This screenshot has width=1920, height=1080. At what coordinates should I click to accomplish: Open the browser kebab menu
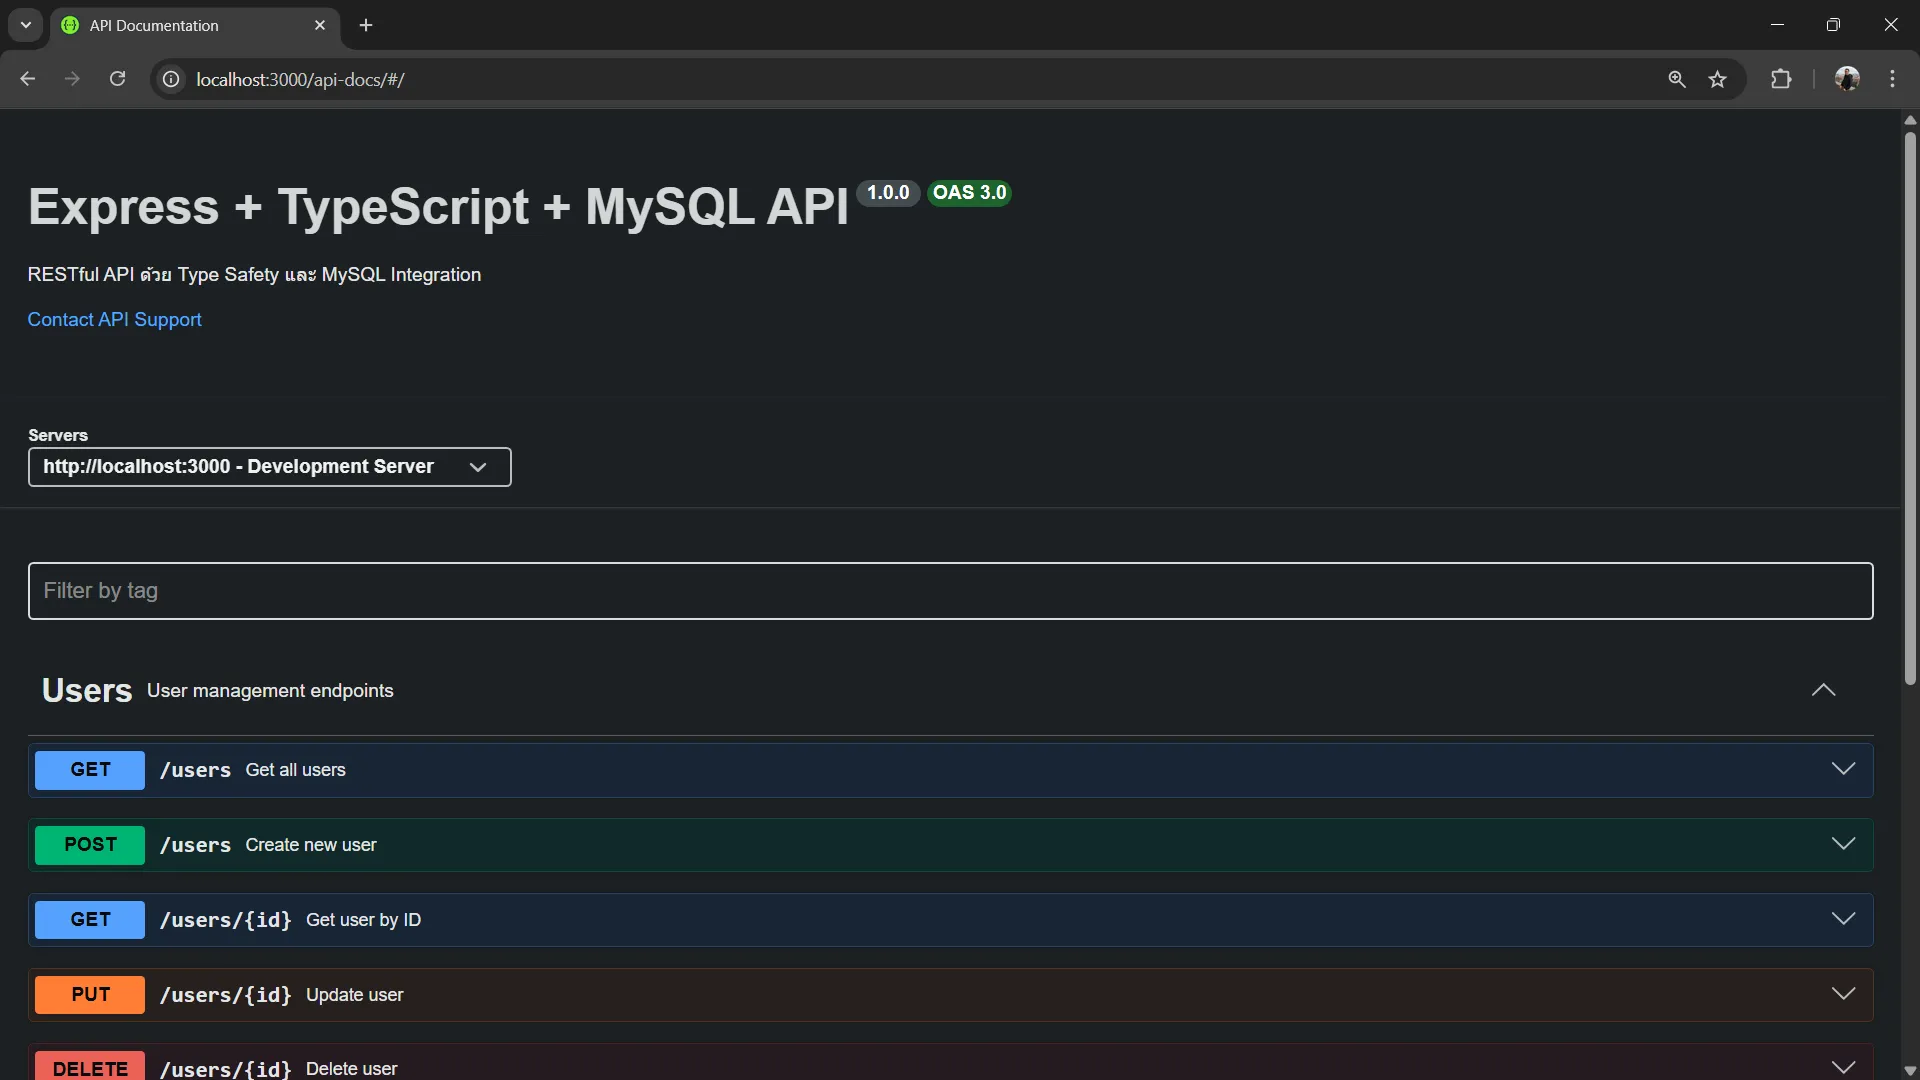click(1893, 79)
